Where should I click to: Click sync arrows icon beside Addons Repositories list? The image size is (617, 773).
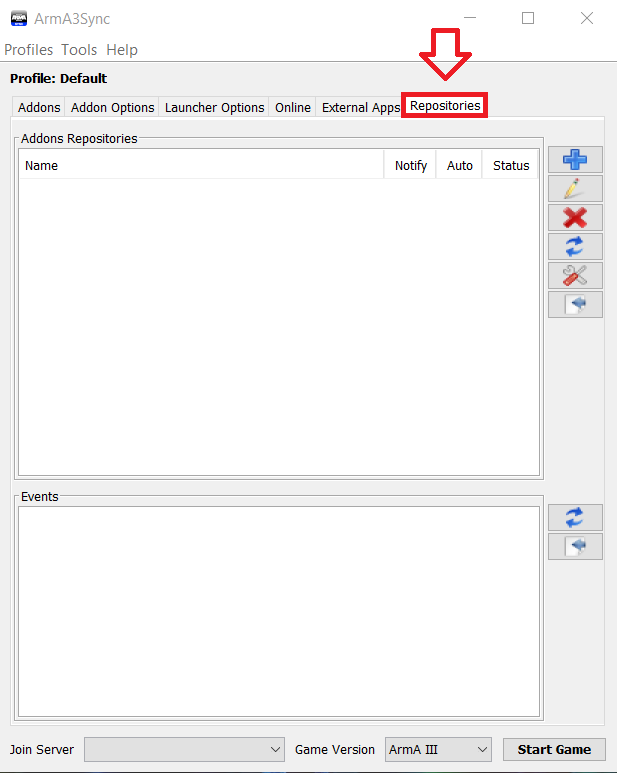point(575,246)
